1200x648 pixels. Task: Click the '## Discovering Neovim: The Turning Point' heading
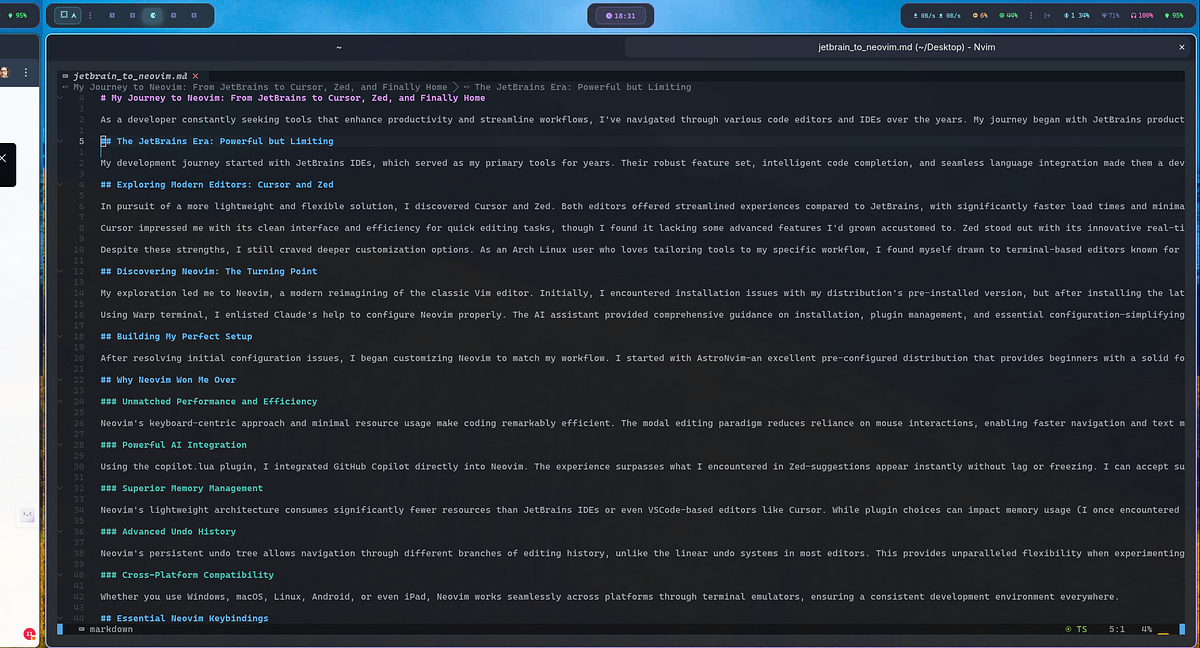tap(209, 271)
